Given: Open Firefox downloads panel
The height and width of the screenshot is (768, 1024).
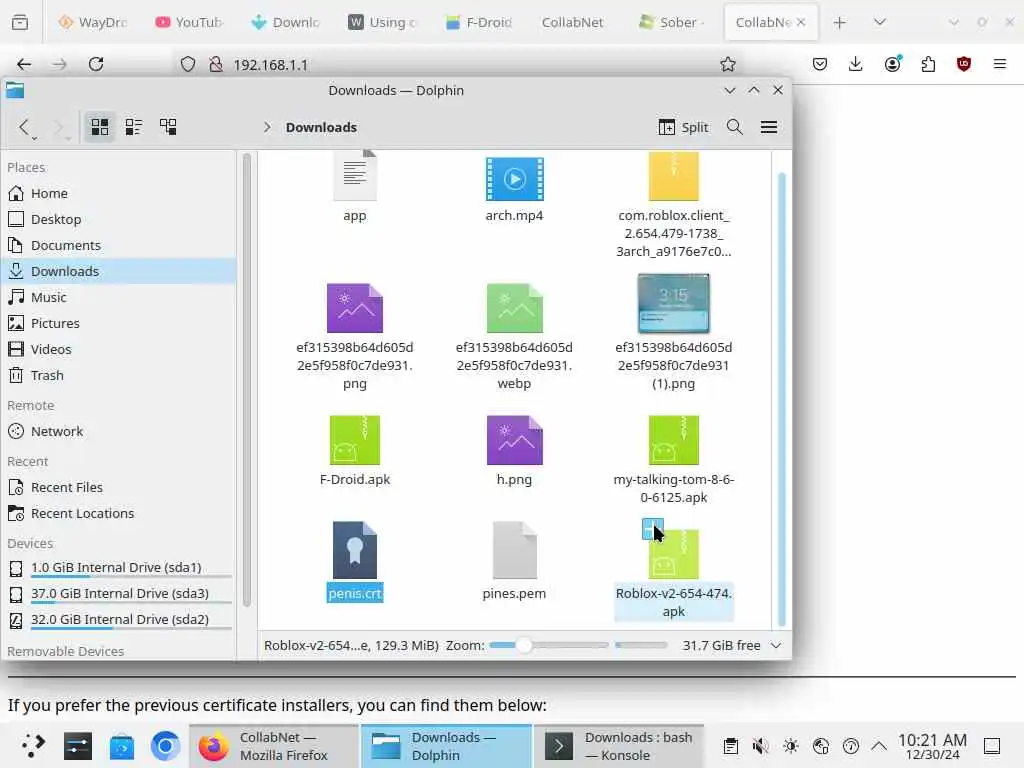Looking at the screenshot, I should click(x=856, y=64).
